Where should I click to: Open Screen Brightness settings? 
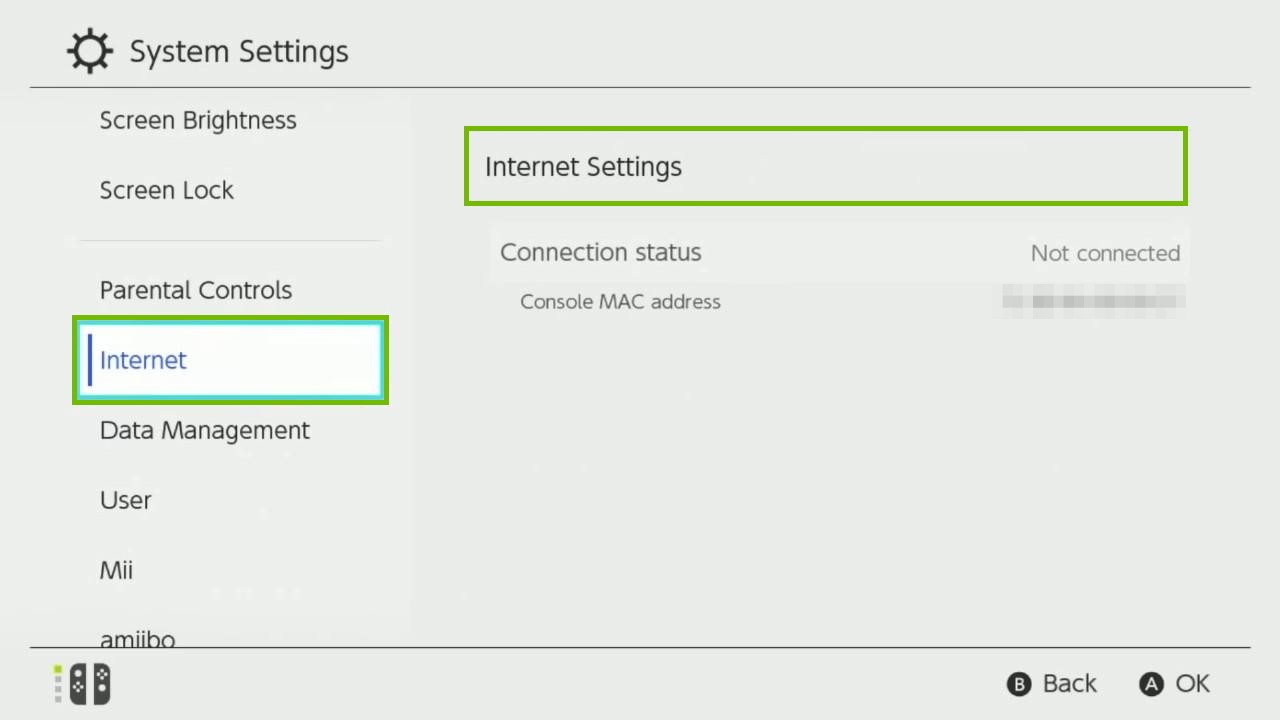[x=197, y=120]
